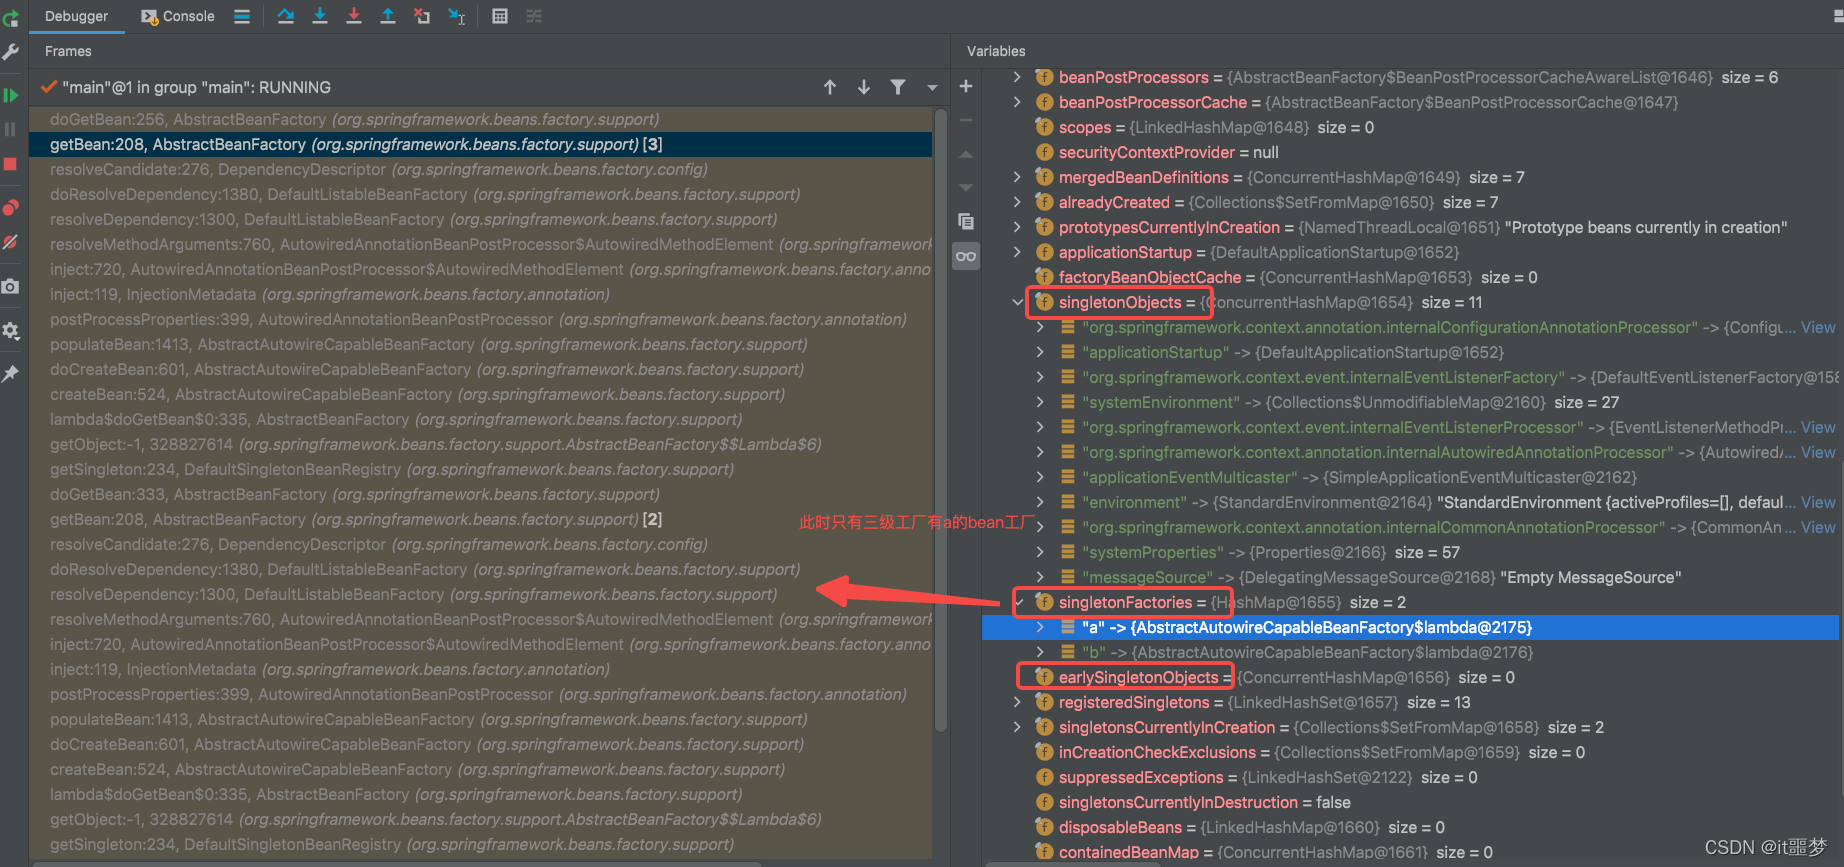1844x867 pixels.
Task: Click the Drop Frame icon
Action: pyautogui.click(x=422, y=16)
